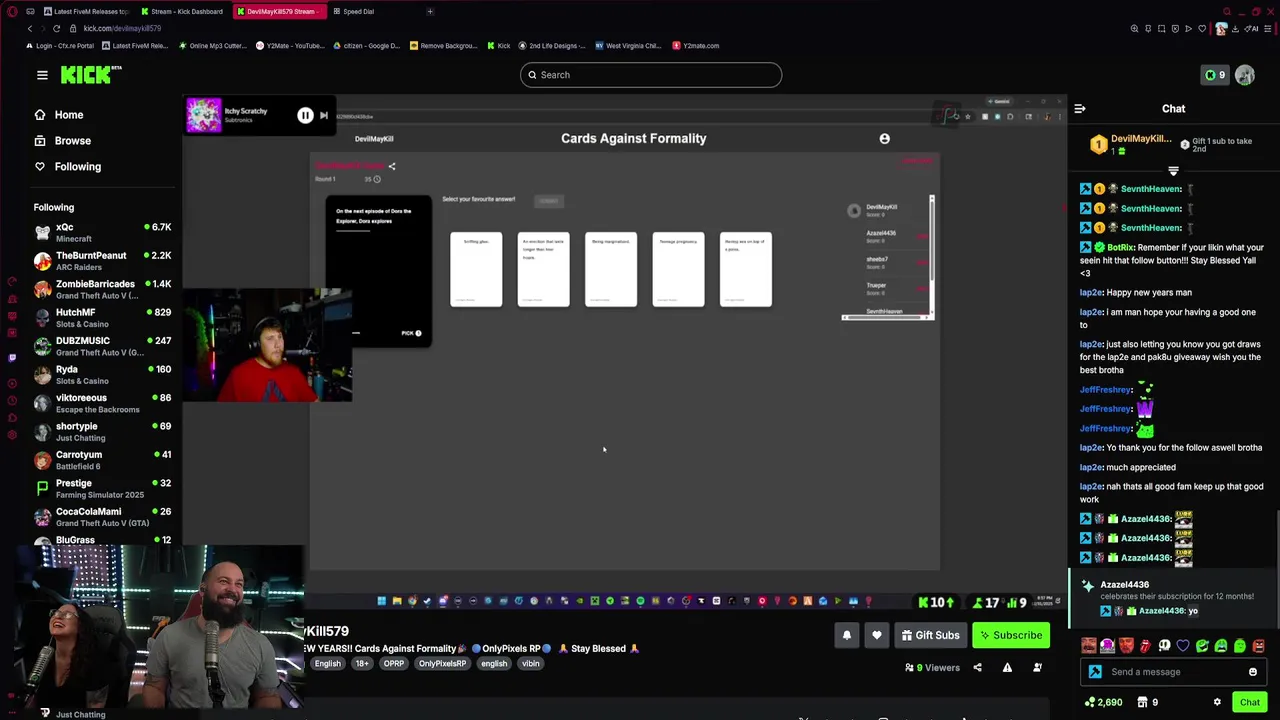The height and width of the screenshot is (720, 1280).
Task: Open West Virginia bookmark
Action: click(628, 45)
